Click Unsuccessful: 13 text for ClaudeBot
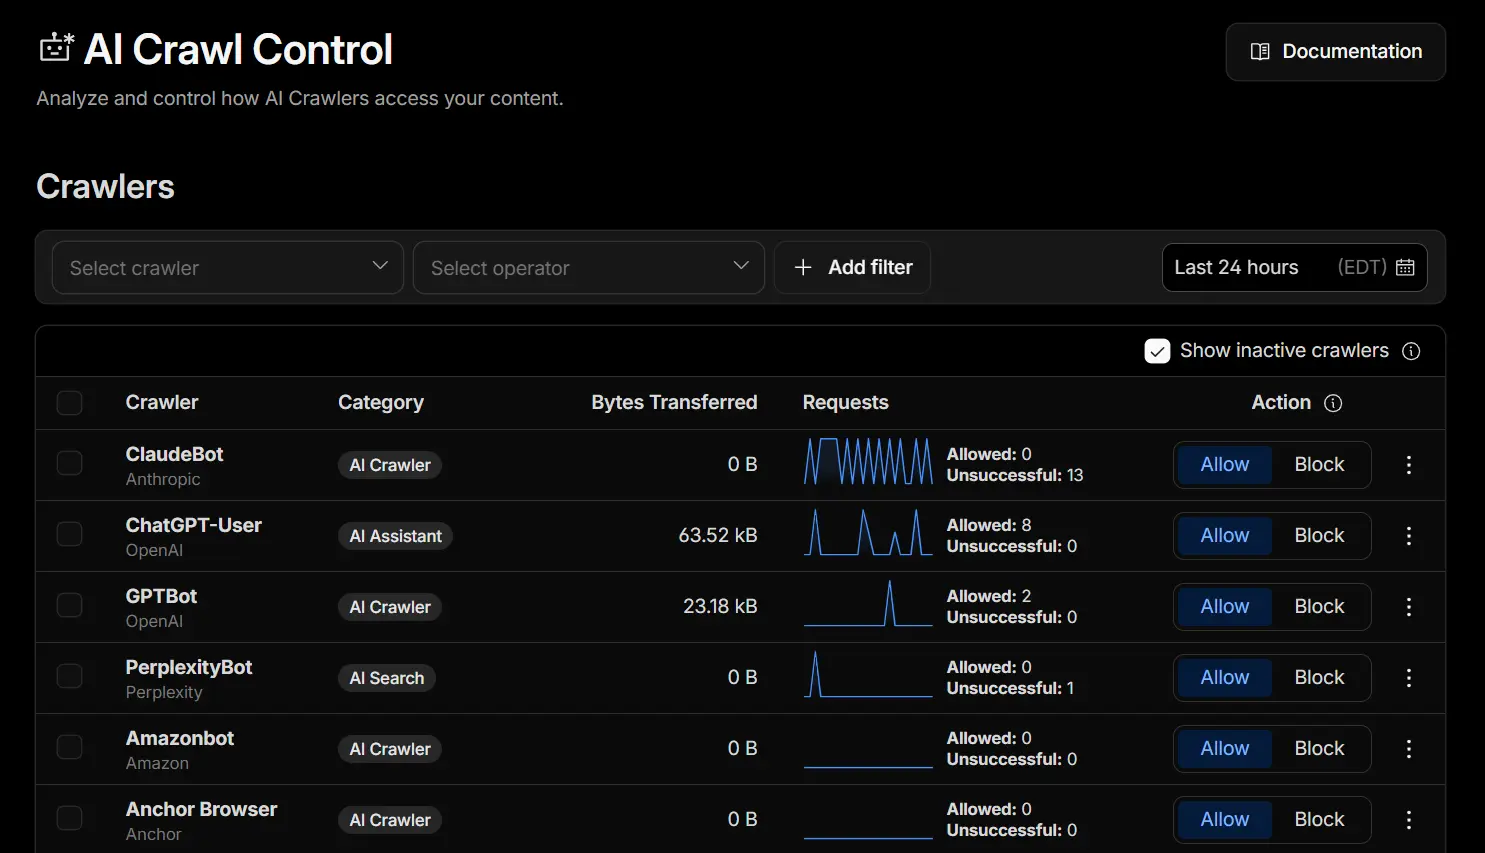The height and width of the screenshot is (853, 1485). (1014, 475)
